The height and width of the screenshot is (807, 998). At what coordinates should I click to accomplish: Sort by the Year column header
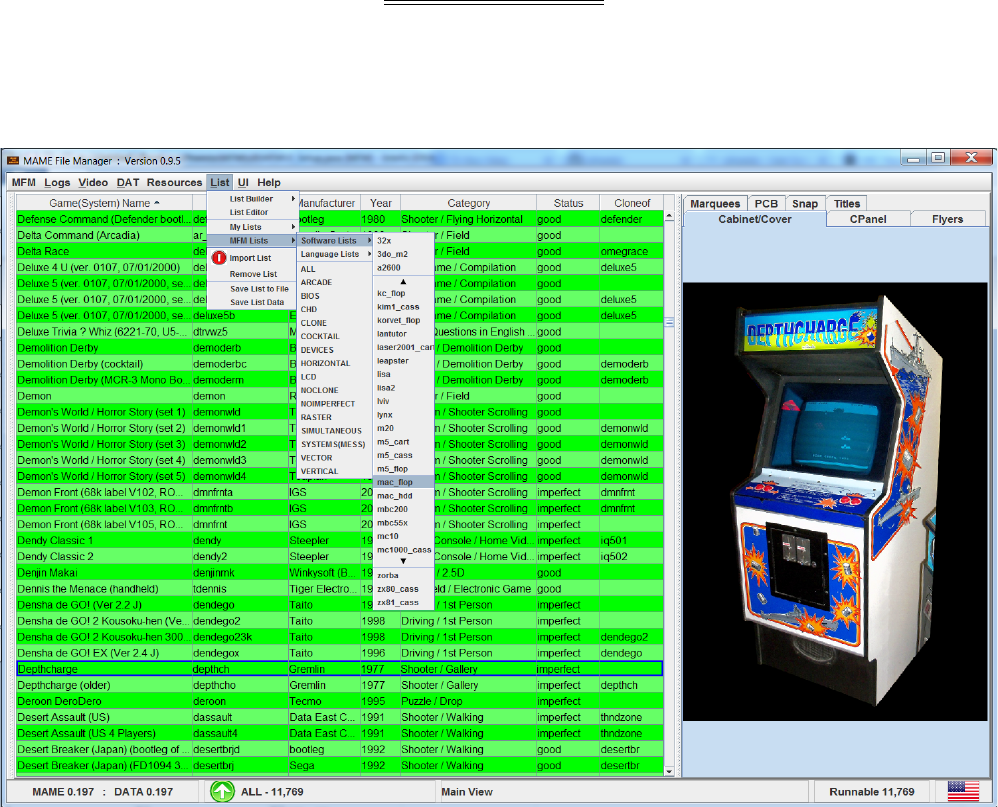[381, 203]
